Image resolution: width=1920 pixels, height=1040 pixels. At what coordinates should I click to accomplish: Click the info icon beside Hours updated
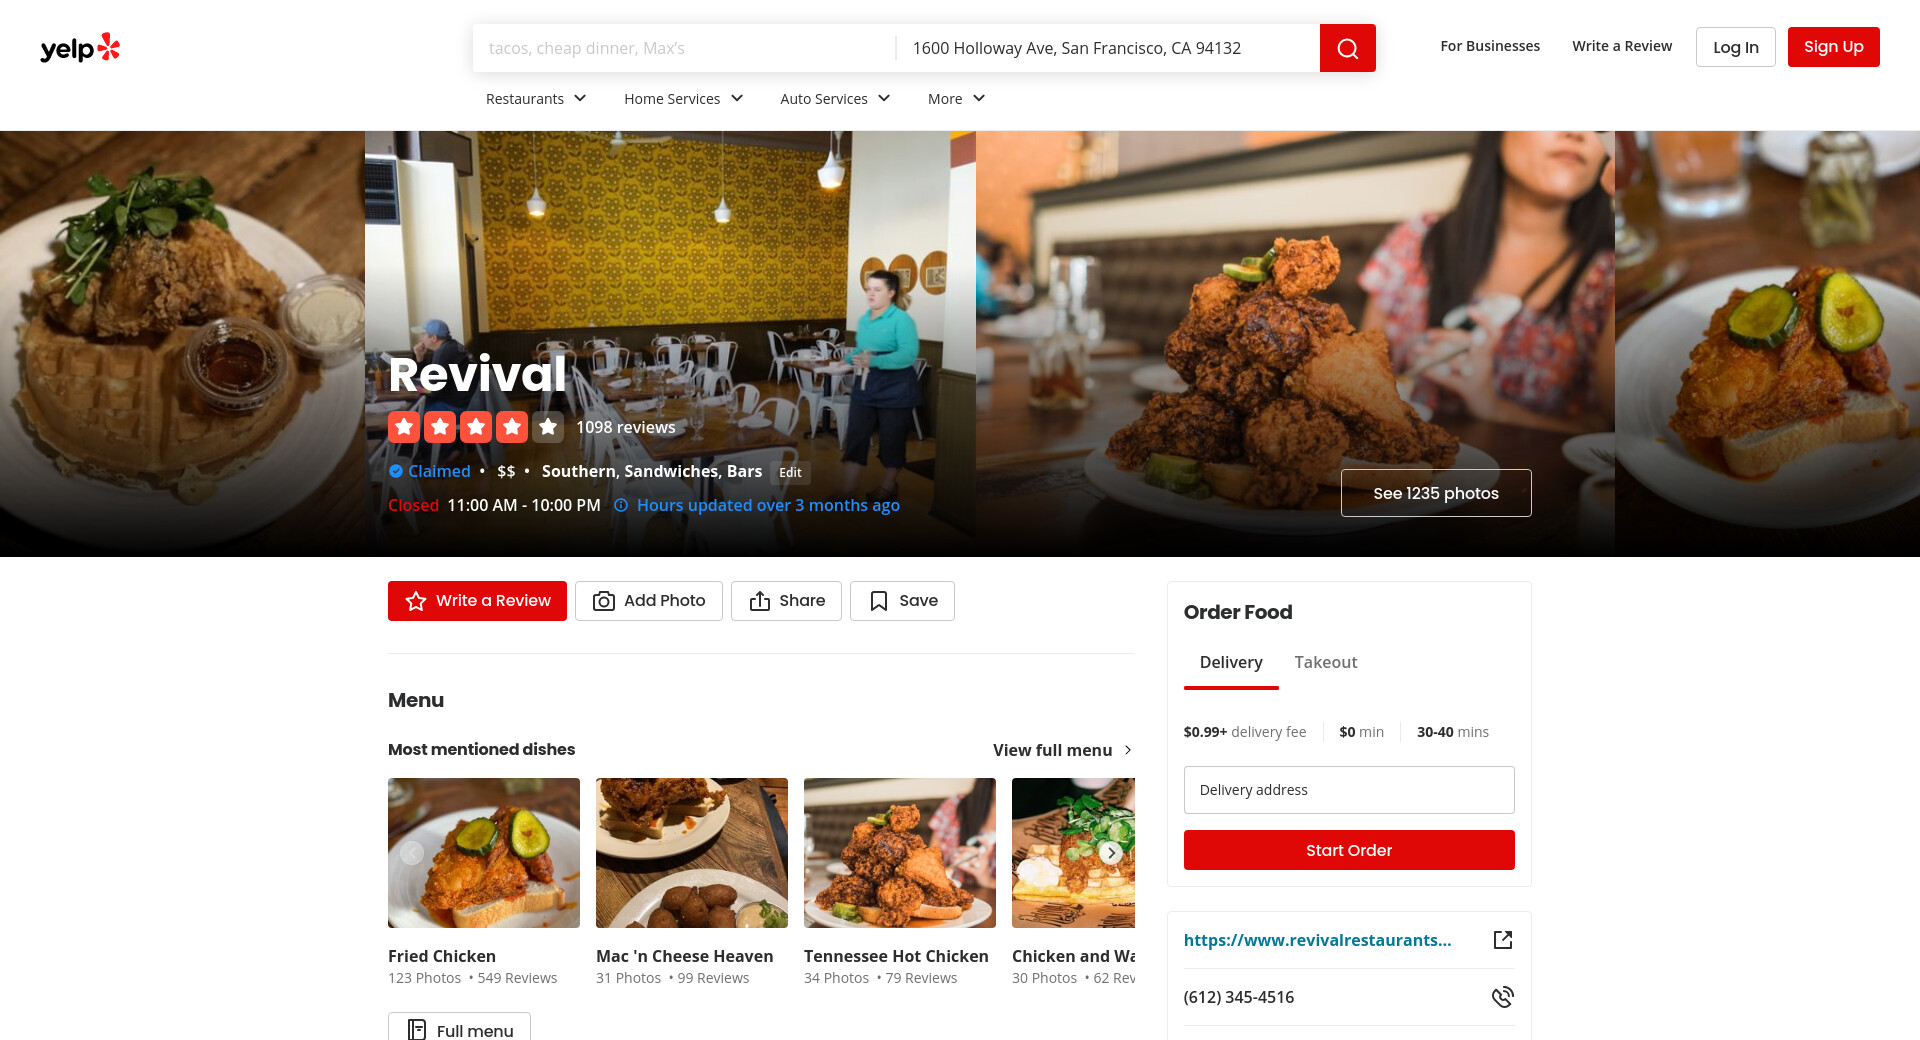coord(621,505)
